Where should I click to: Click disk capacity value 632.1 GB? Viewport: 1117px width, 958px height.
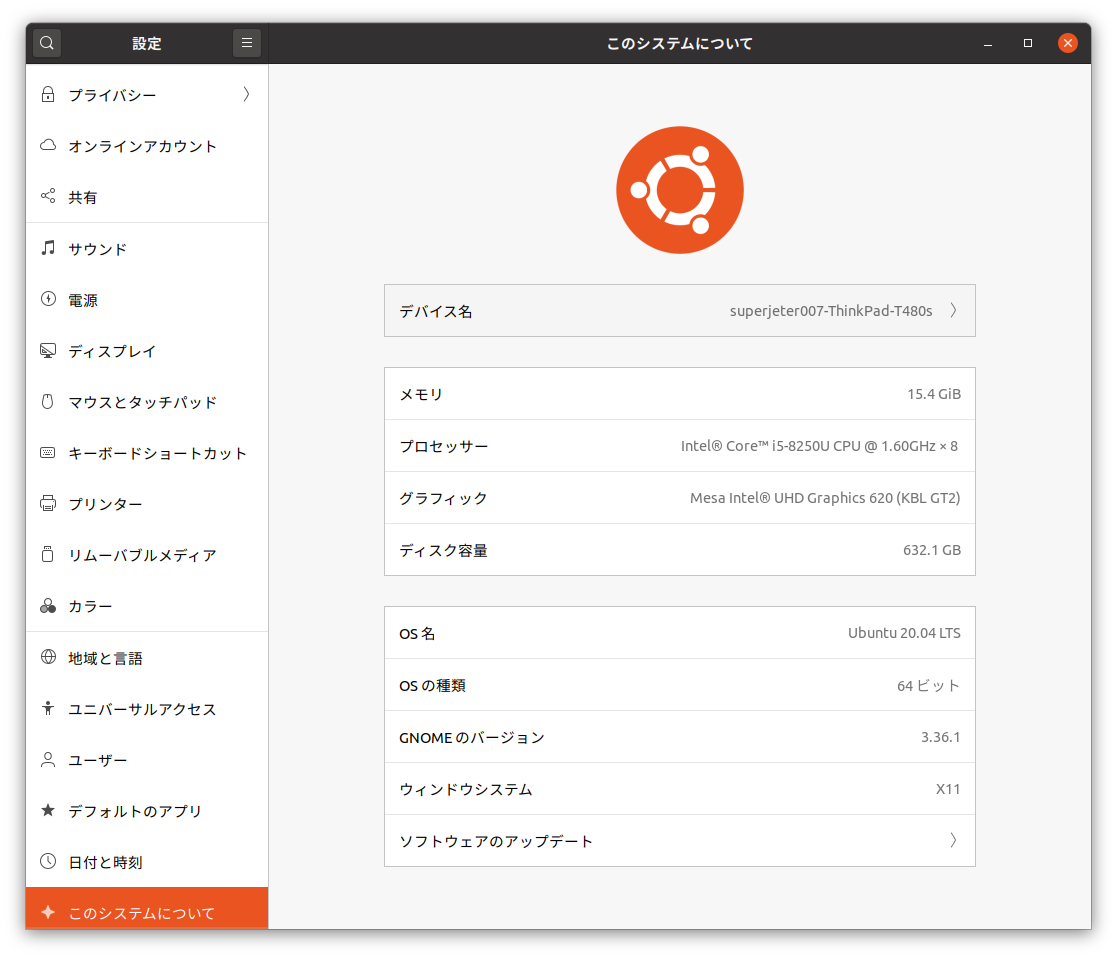(x=932, y=550)
